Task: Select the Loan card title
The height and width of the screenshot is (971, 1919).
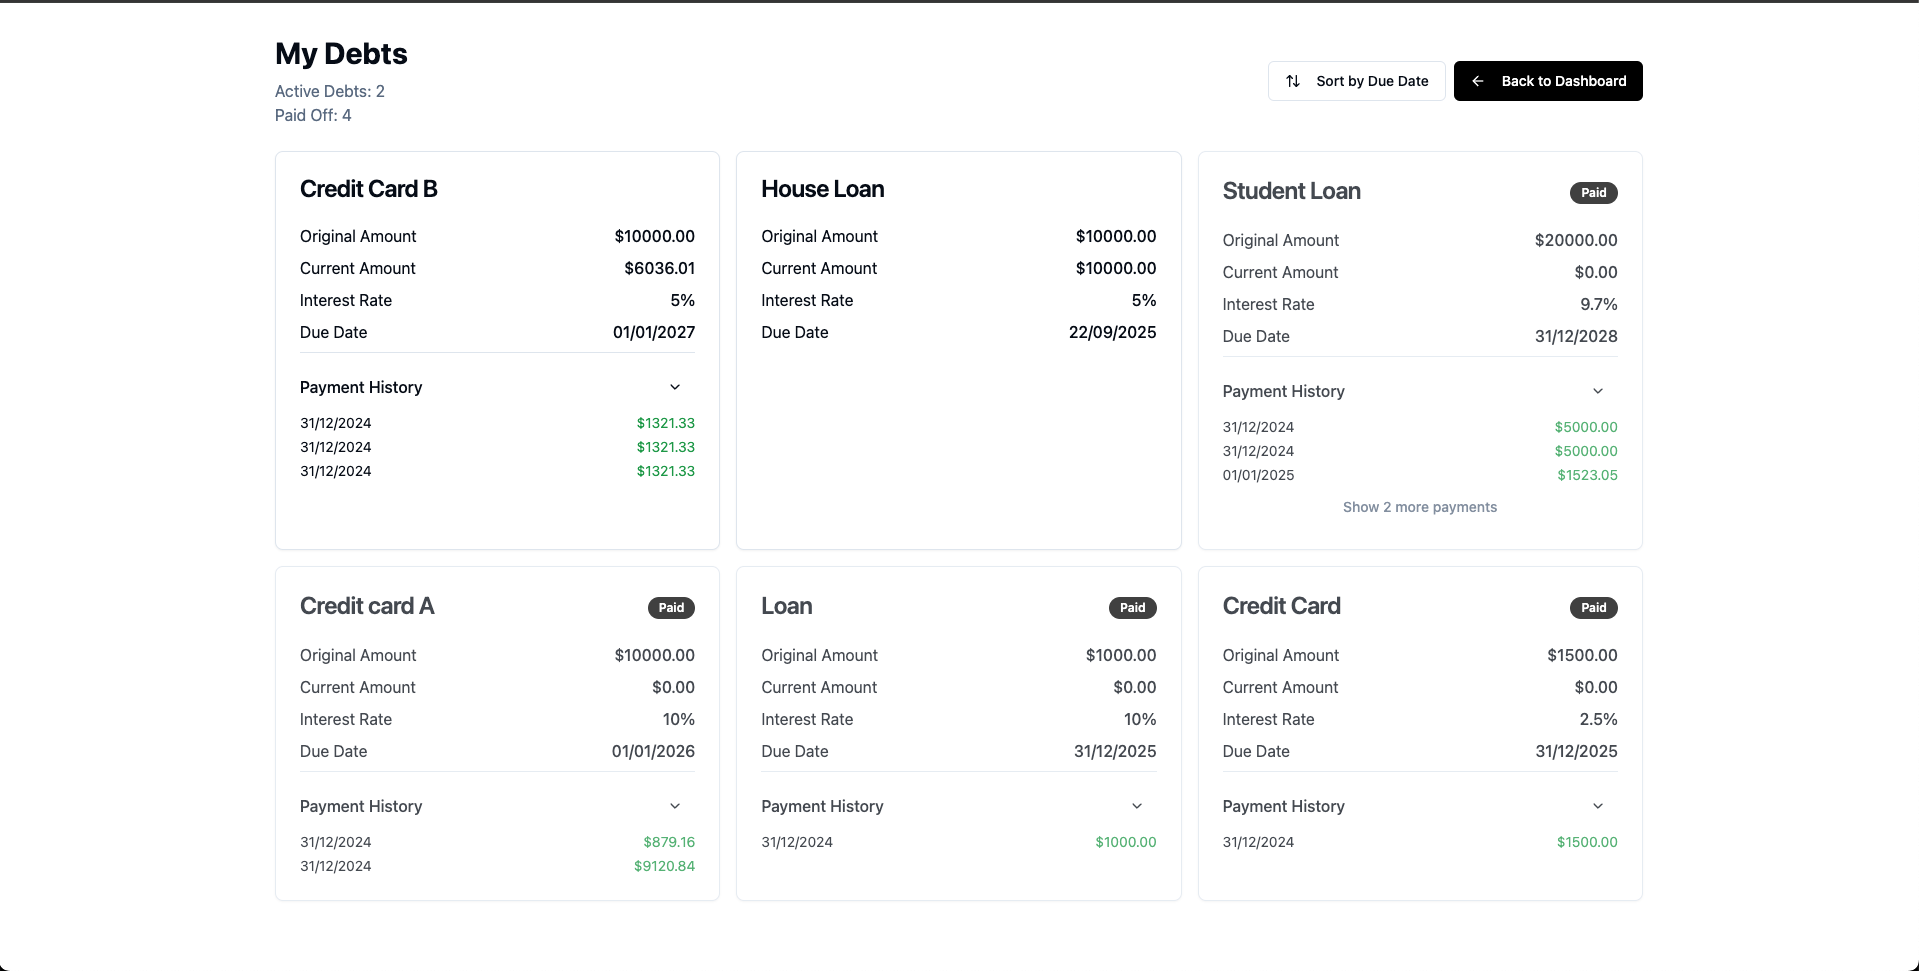Action: (787, 606)
